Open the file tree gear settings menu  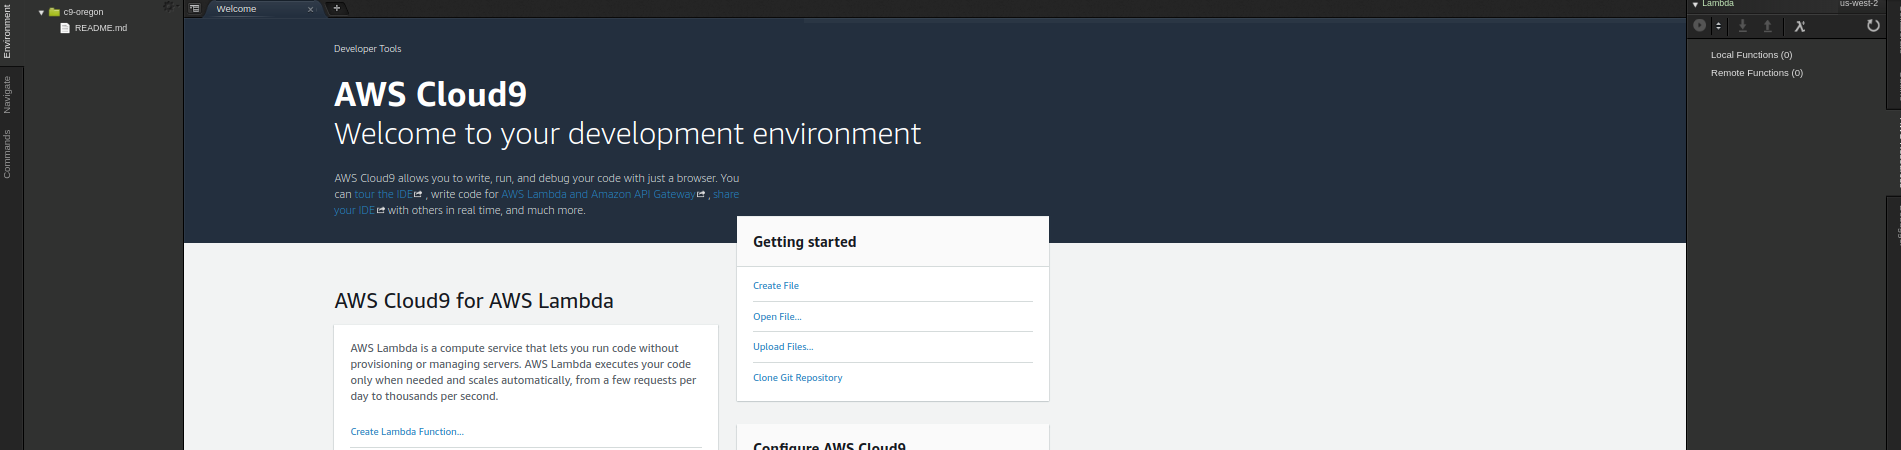(x=168, y=6)
